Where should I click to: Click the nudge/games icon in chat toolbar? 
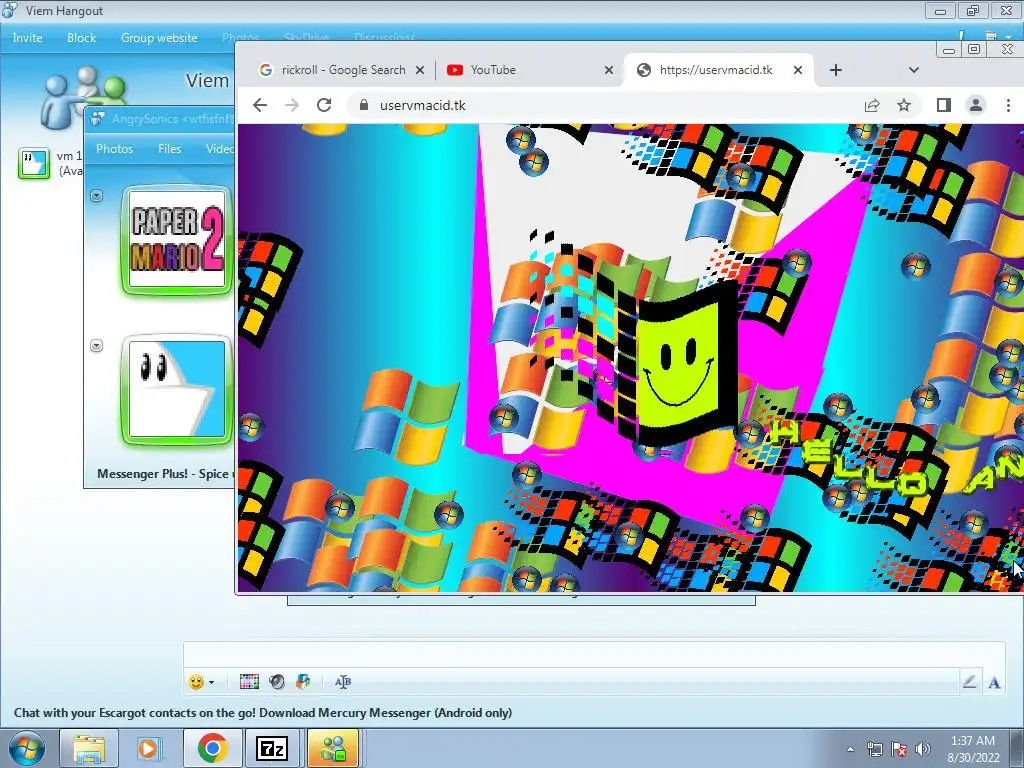point(303,682)
